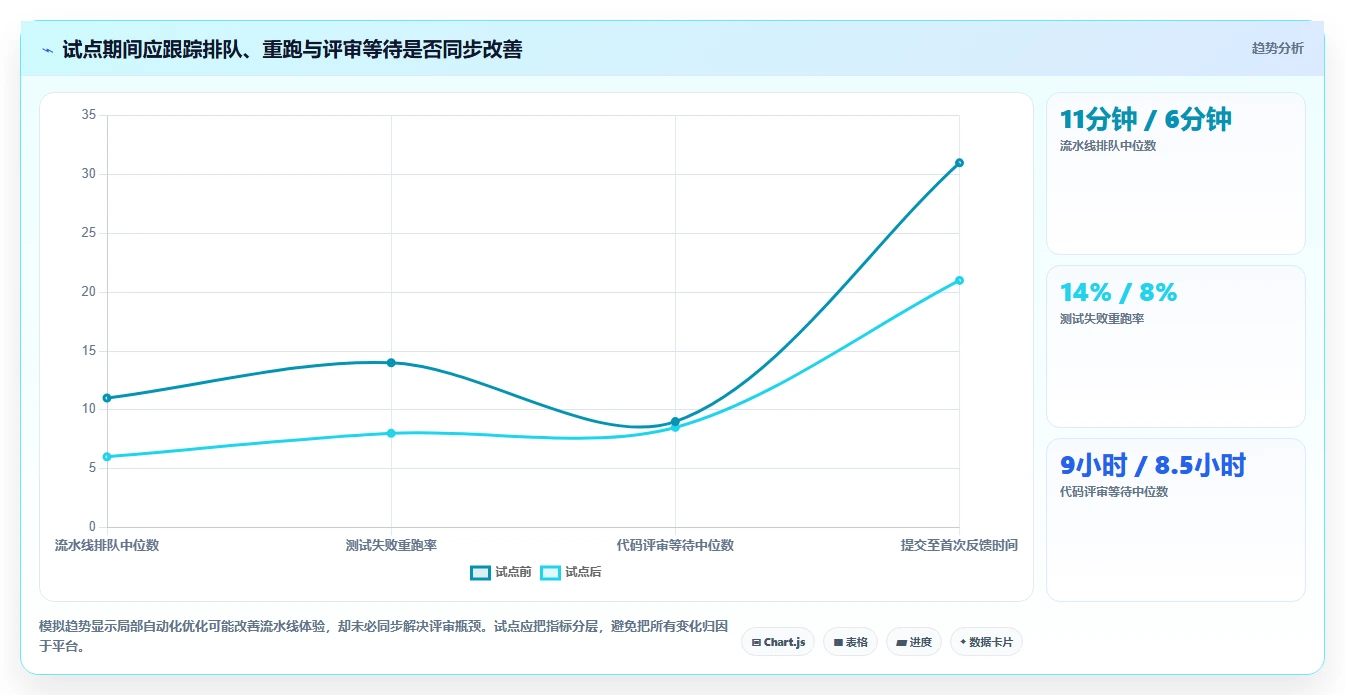Click the 14% / 8% card value
Viewport: 1345px width, 695px height.
coord(1118,292)
